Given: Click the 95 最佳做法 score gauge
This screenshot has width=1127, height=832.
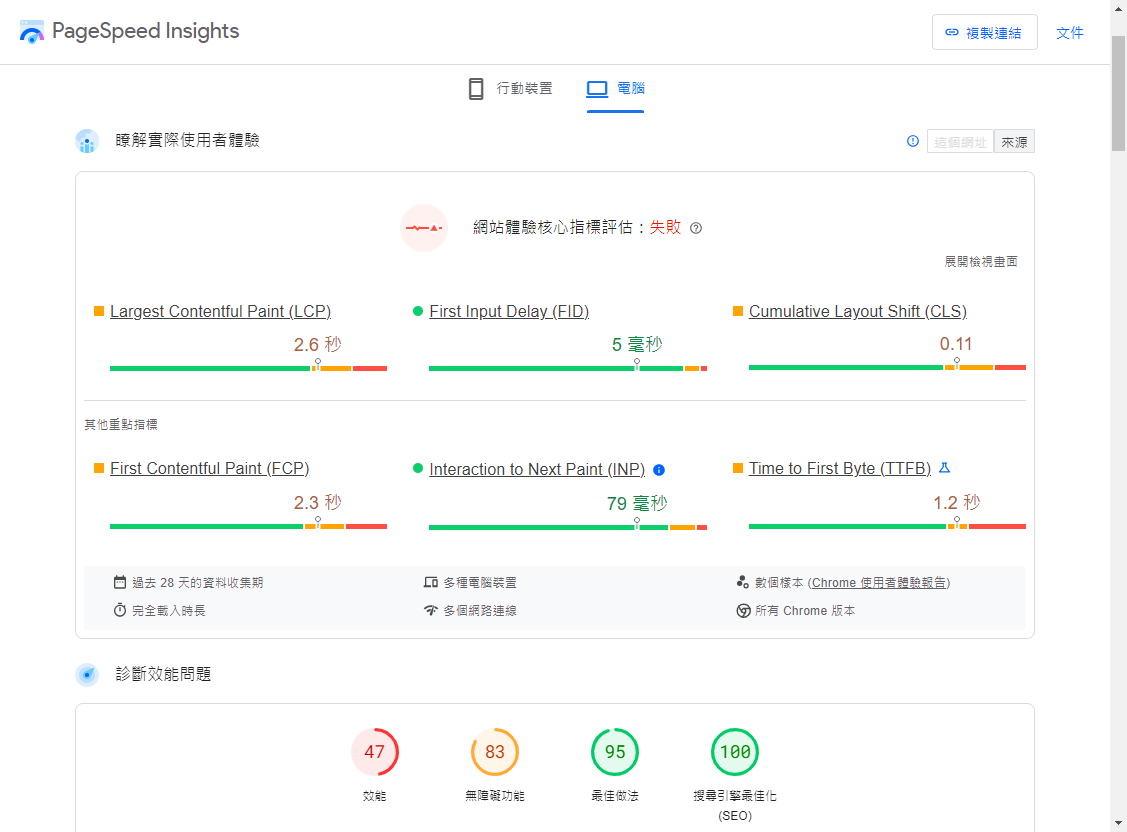Looking at the screenshot, I should pyautogui.click(x=615, y=752).
